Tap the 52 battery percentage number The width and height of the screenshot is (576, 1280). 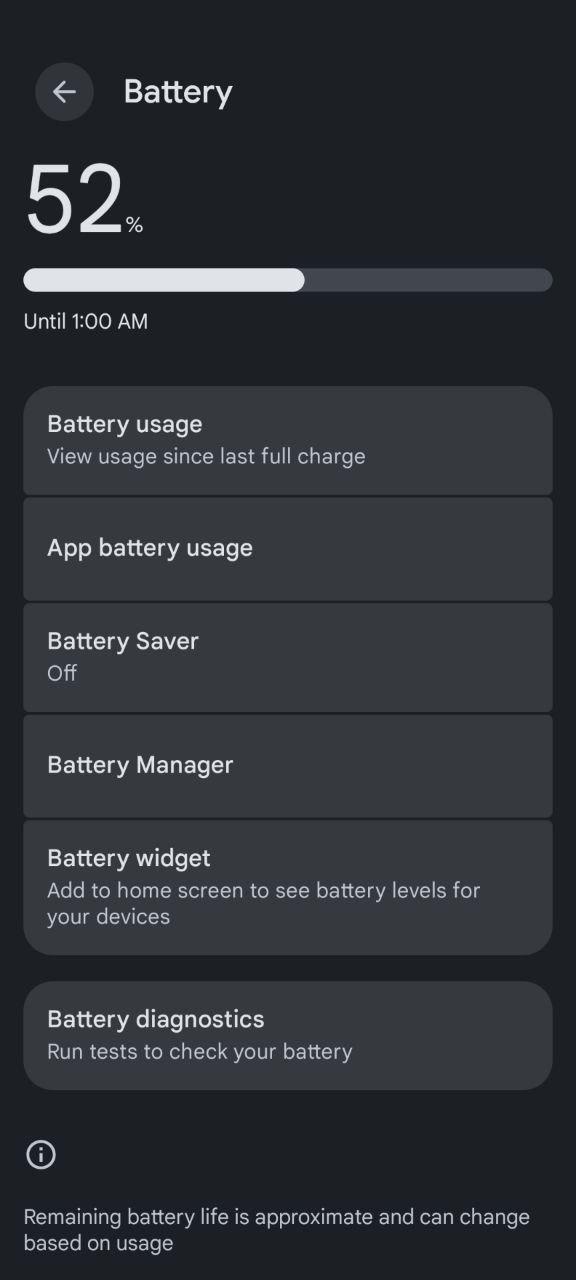74,201
